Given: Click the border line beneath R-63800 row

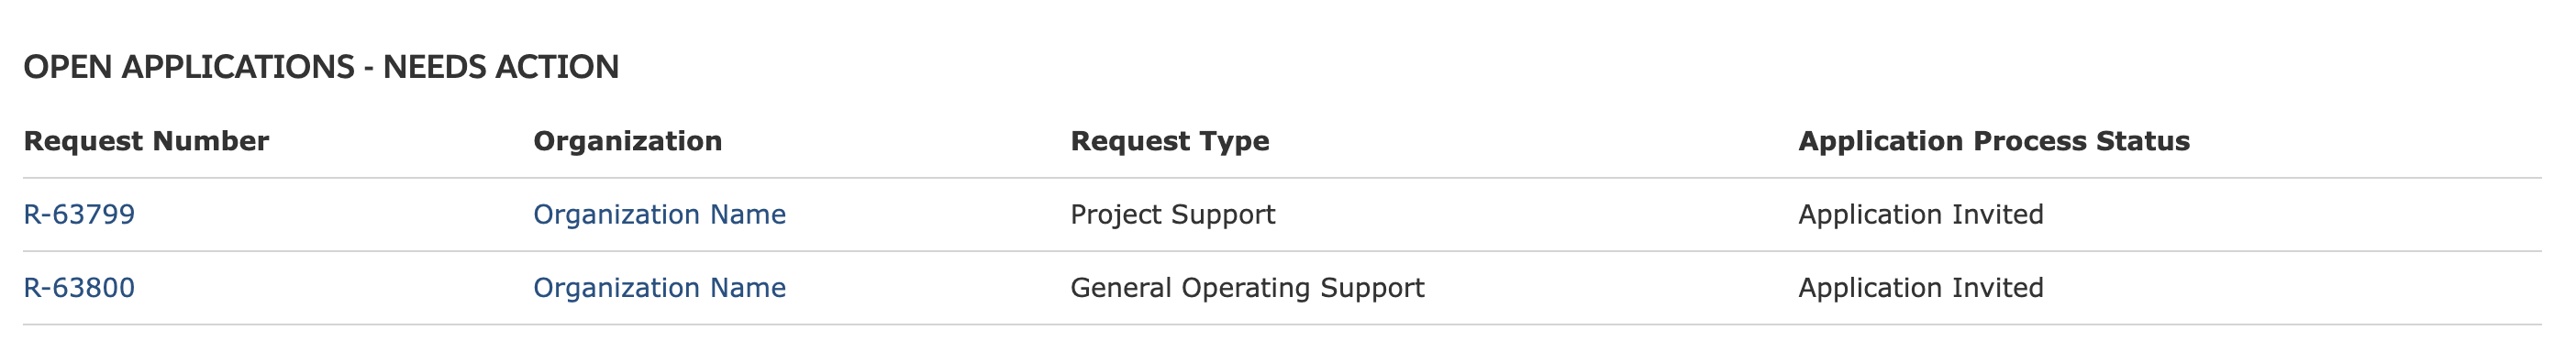Looking at the screenshot, I should pos(1282,324).
